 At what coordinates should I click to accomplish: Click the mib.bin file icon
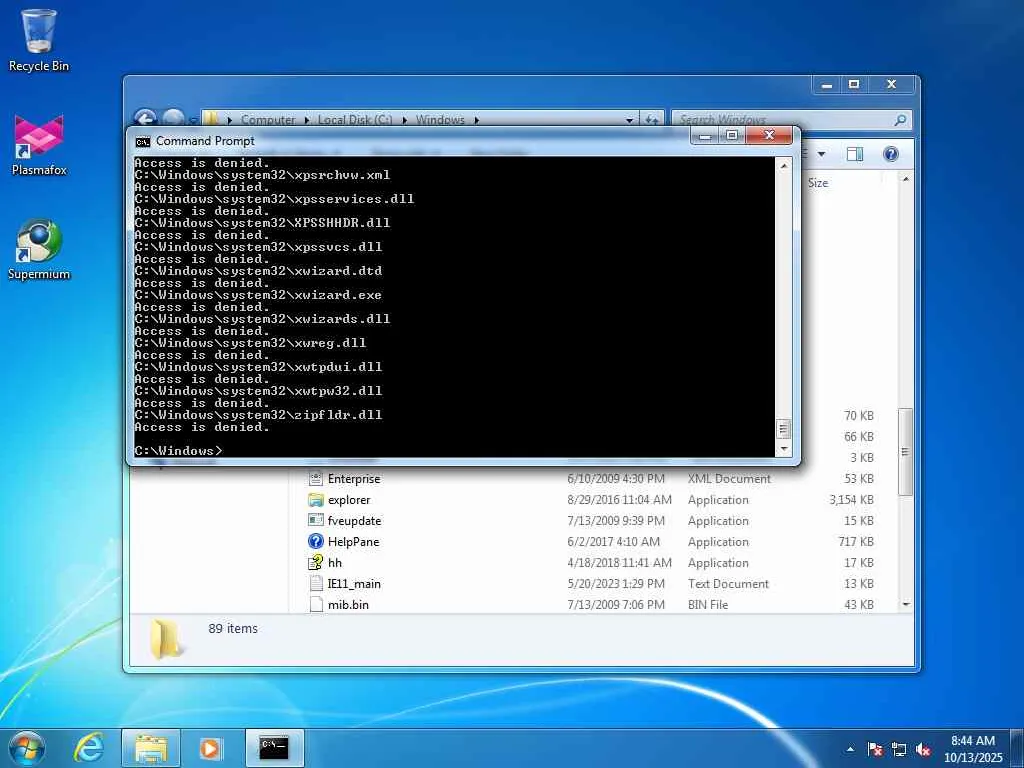tap(316, 605)
